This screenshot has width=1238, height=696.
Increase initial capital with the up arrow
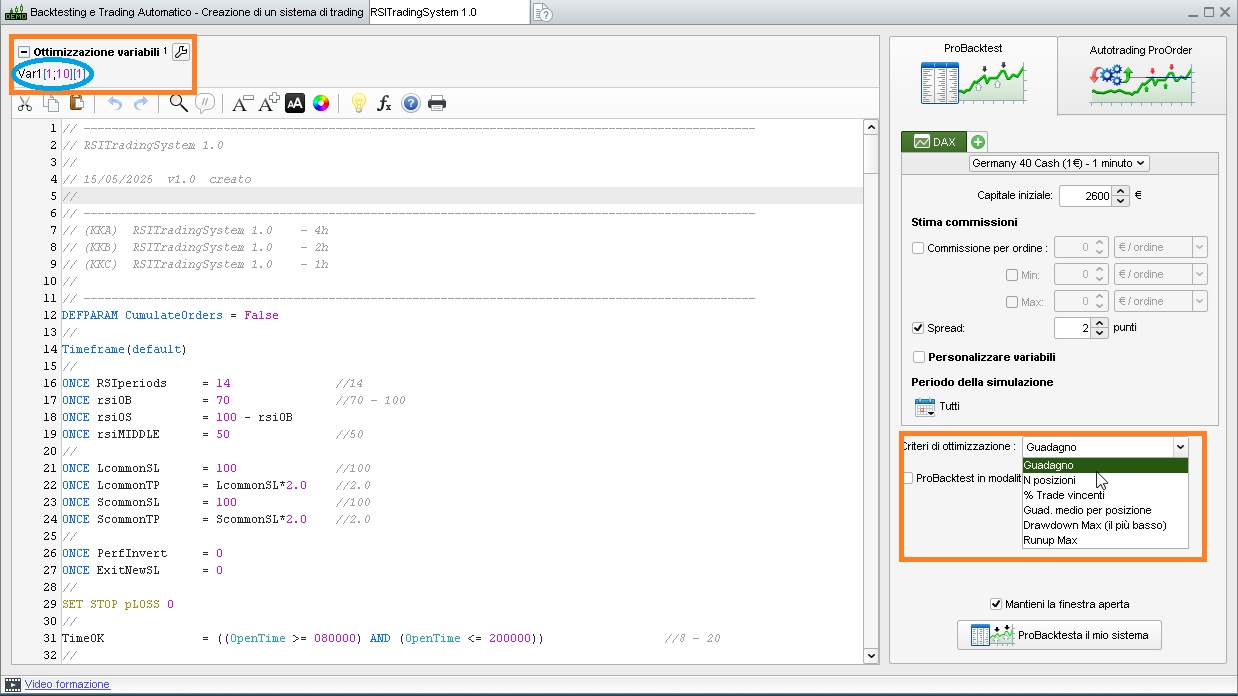pyautogui.click(x=1121, y=191)
